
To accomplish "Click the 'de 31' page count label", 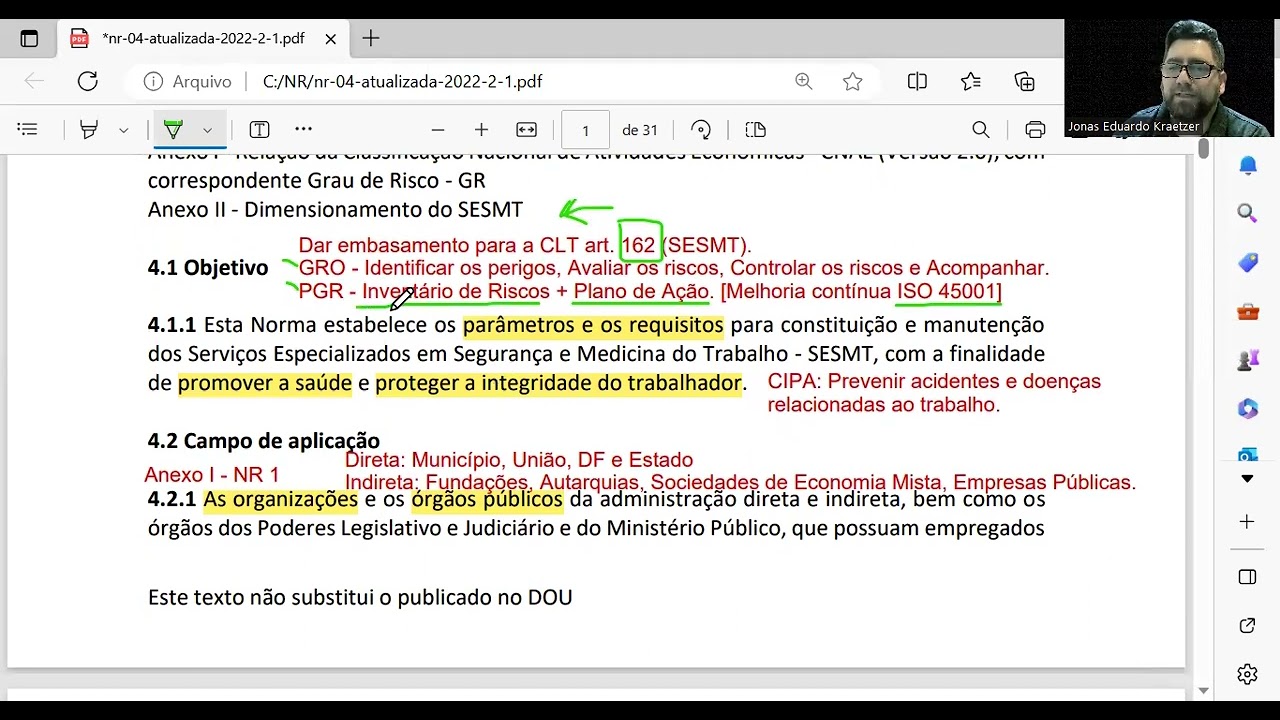I will [x=640, y=130].
